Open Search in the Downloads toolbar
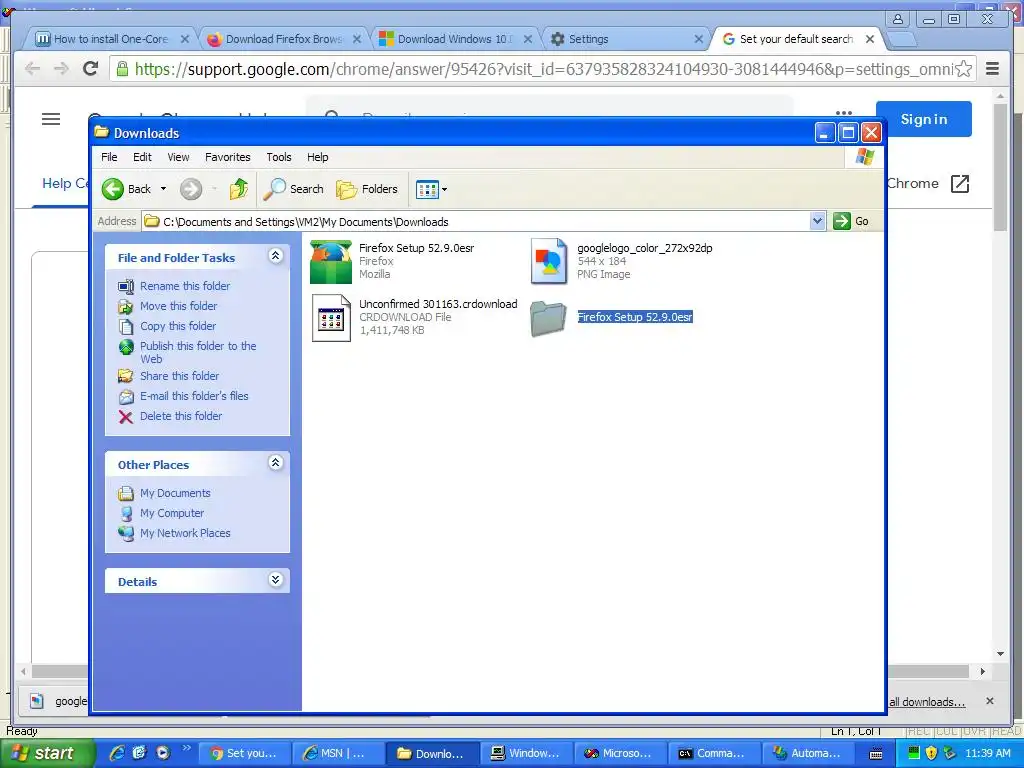1024x768 pixels. (293, 189)
